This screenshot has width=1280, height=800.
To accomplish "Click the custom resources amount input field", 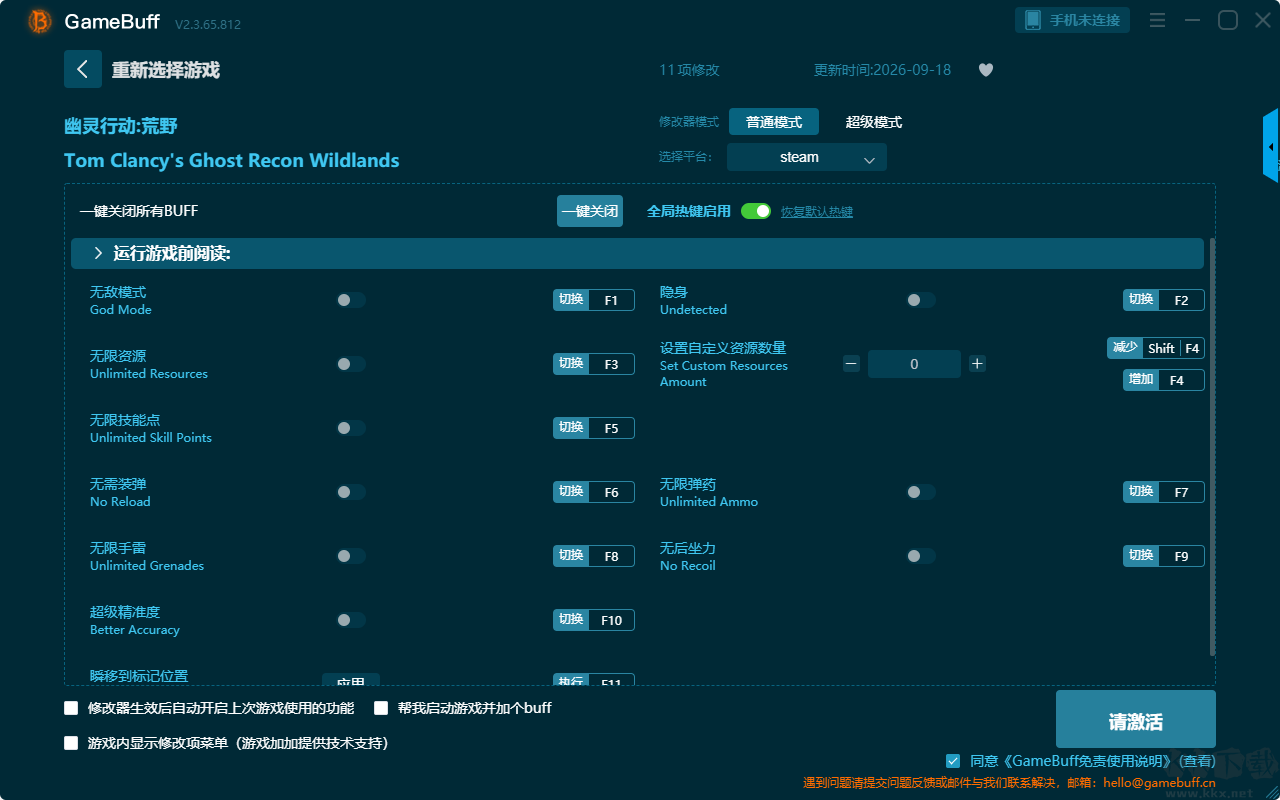I will click(x=914, y=364).
